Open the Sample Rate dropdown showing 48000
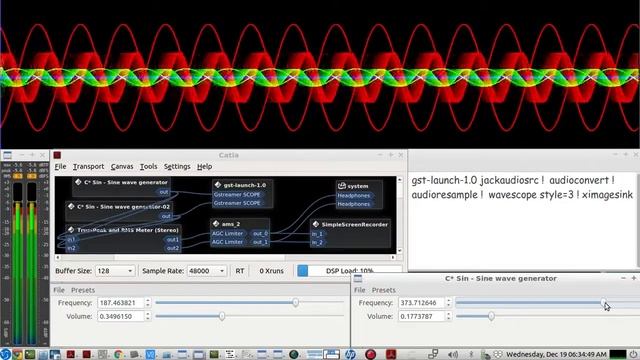The width and height of the screenshot is (640, 360). (x=207, y=271)
